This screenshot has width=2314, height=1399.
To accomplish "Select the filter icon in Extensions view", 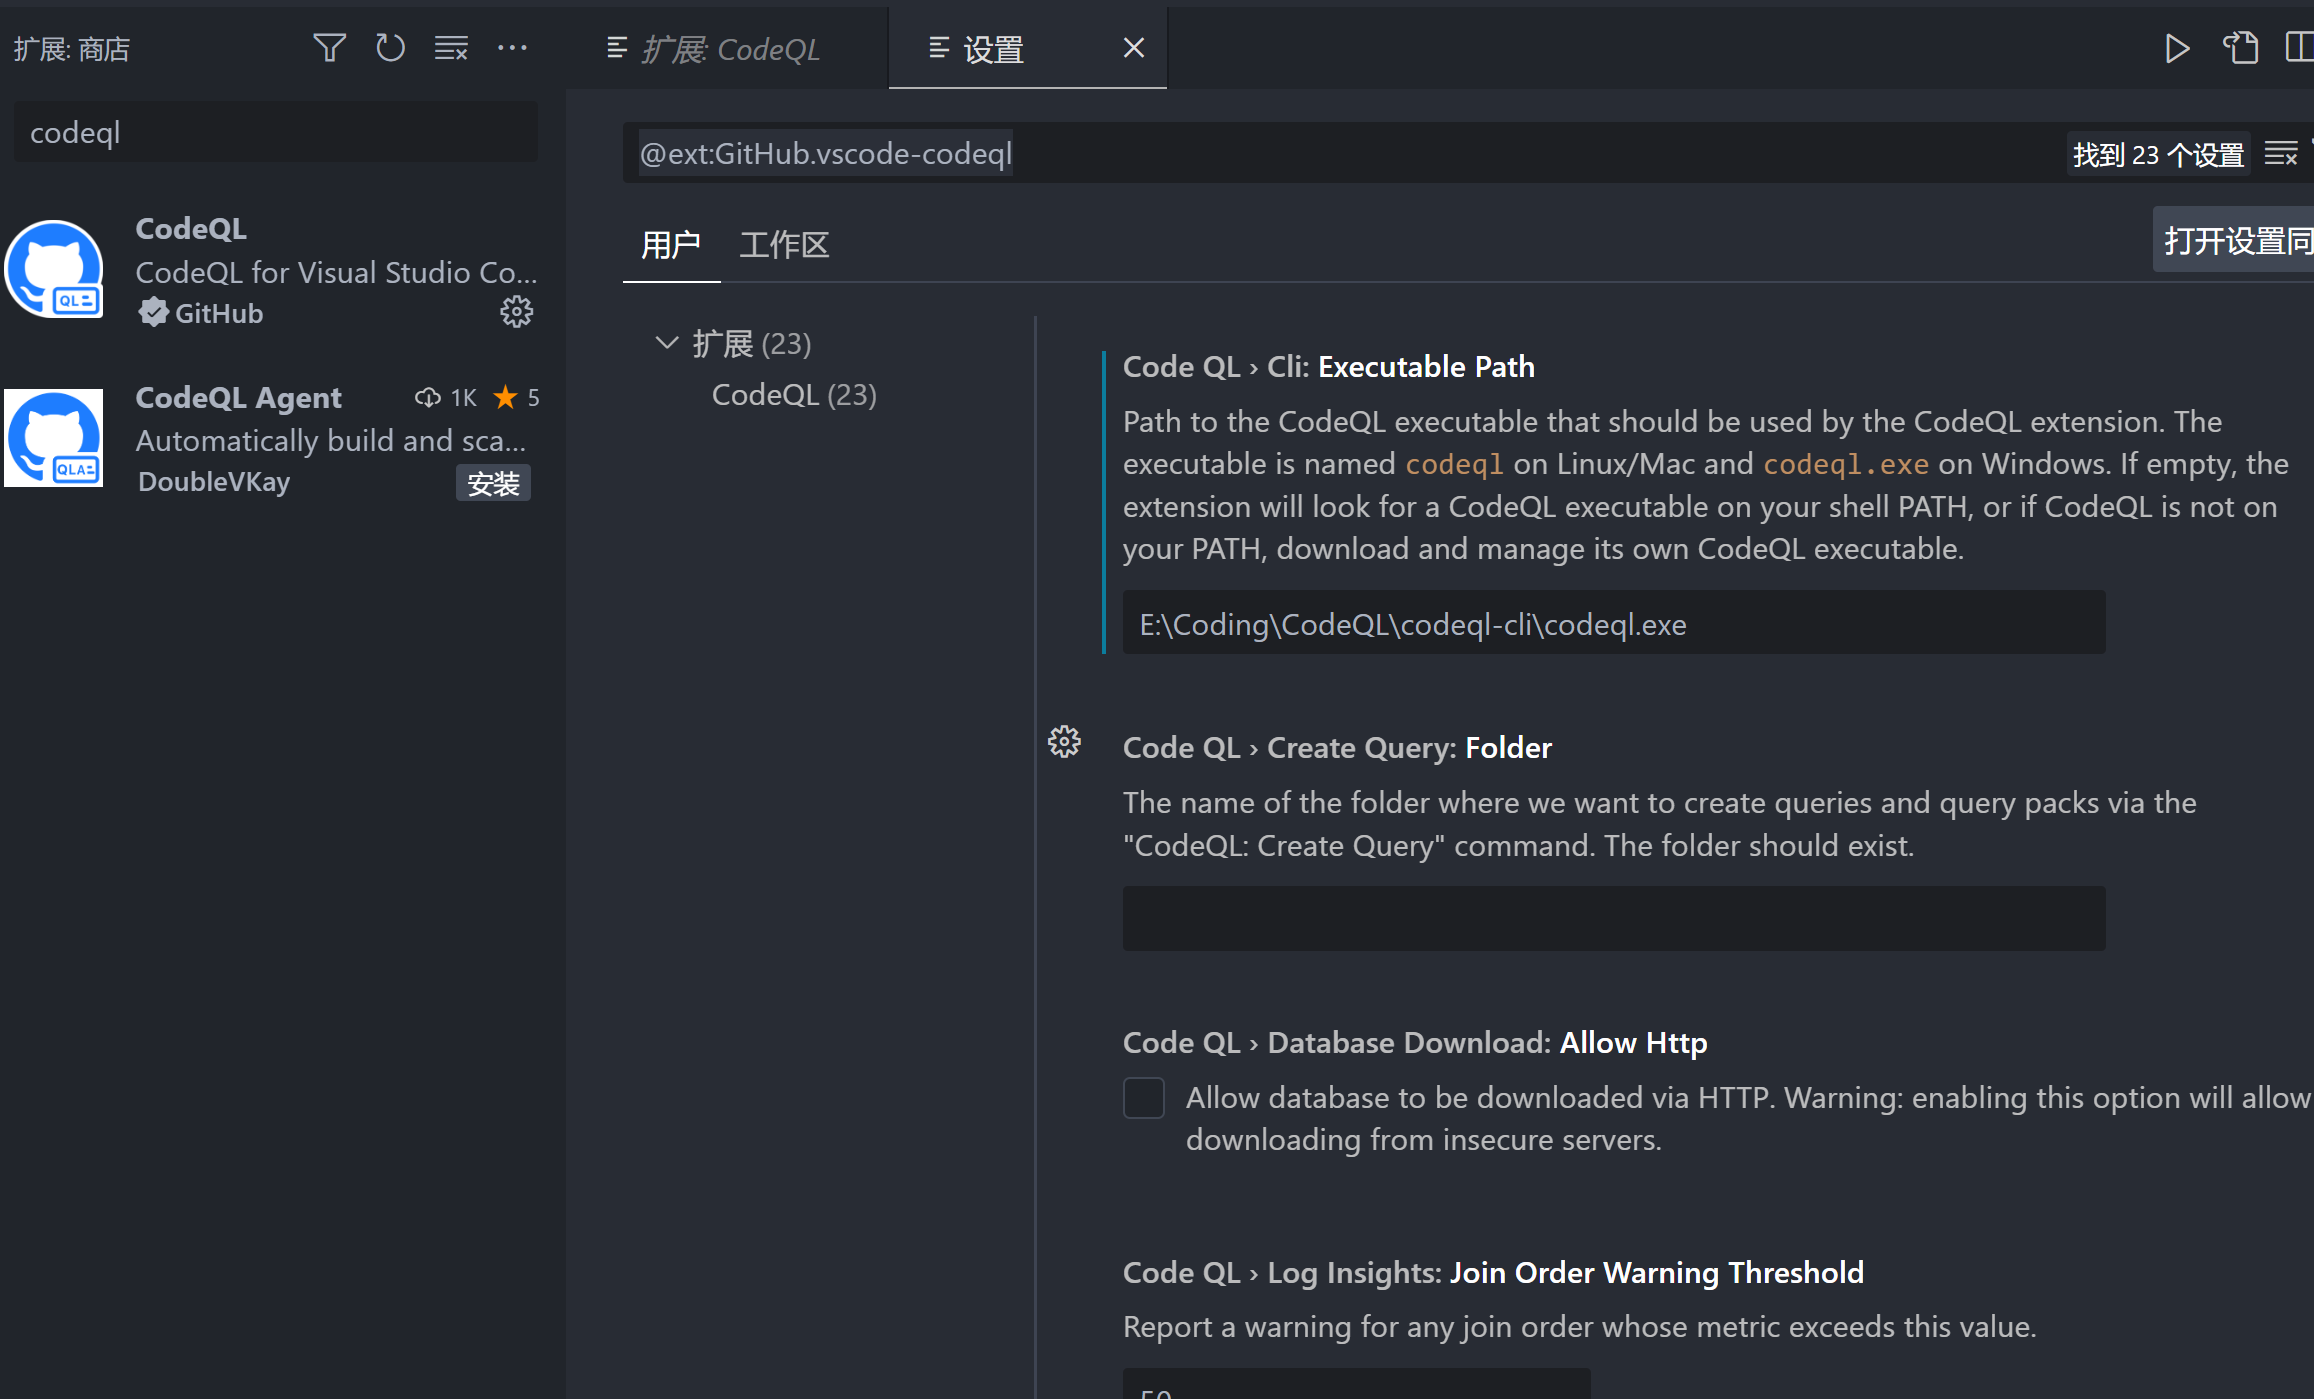I will coord(330,47).
